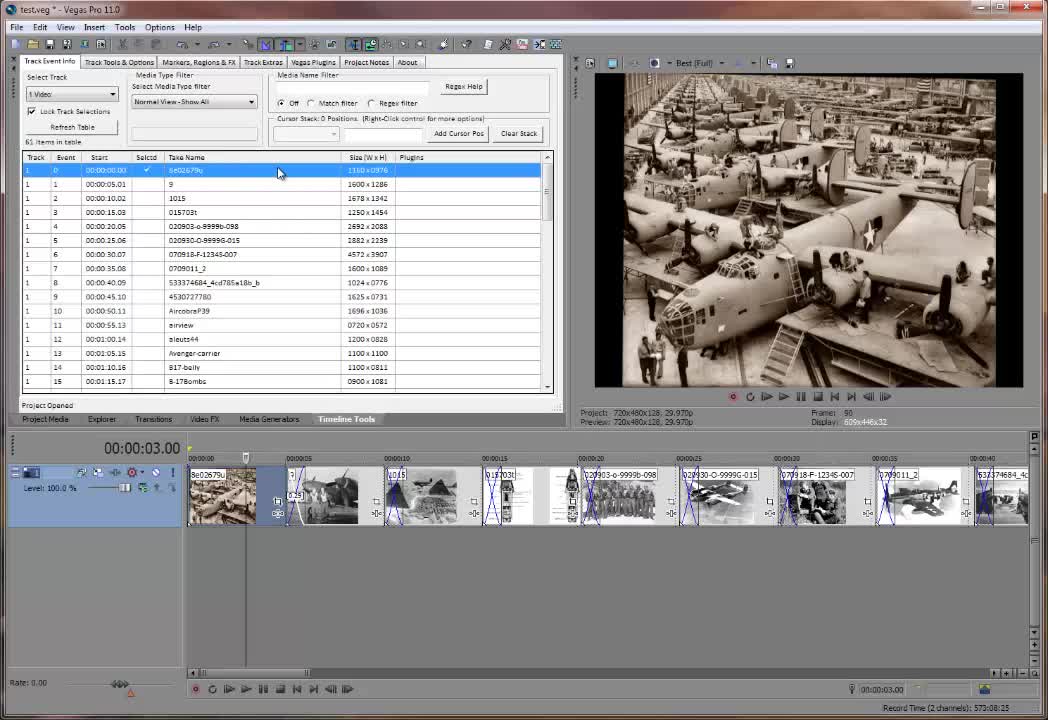Select the Match filter radio button
This screenshot has width=1048, height=720.
pyautogui.click(x=311, y=103)
